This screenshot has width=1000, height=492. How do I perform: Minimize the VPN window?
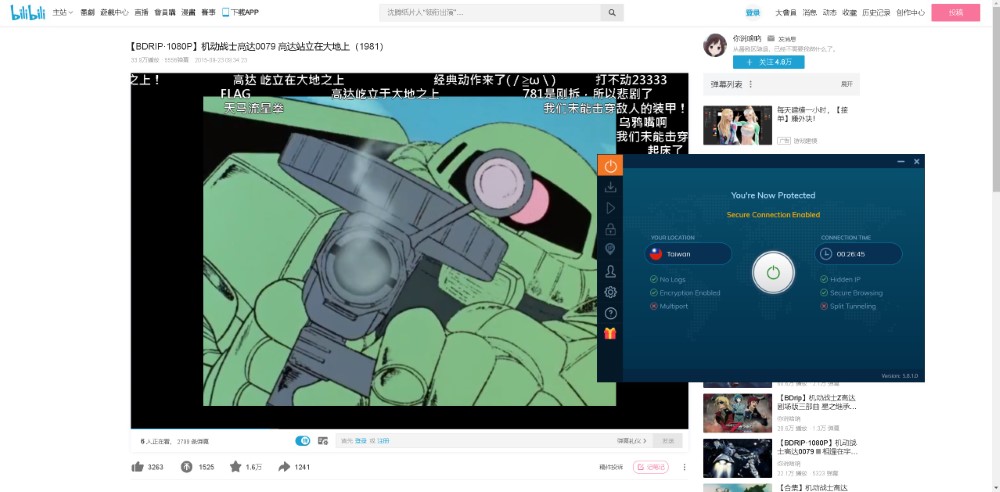(x=901, y=161)
